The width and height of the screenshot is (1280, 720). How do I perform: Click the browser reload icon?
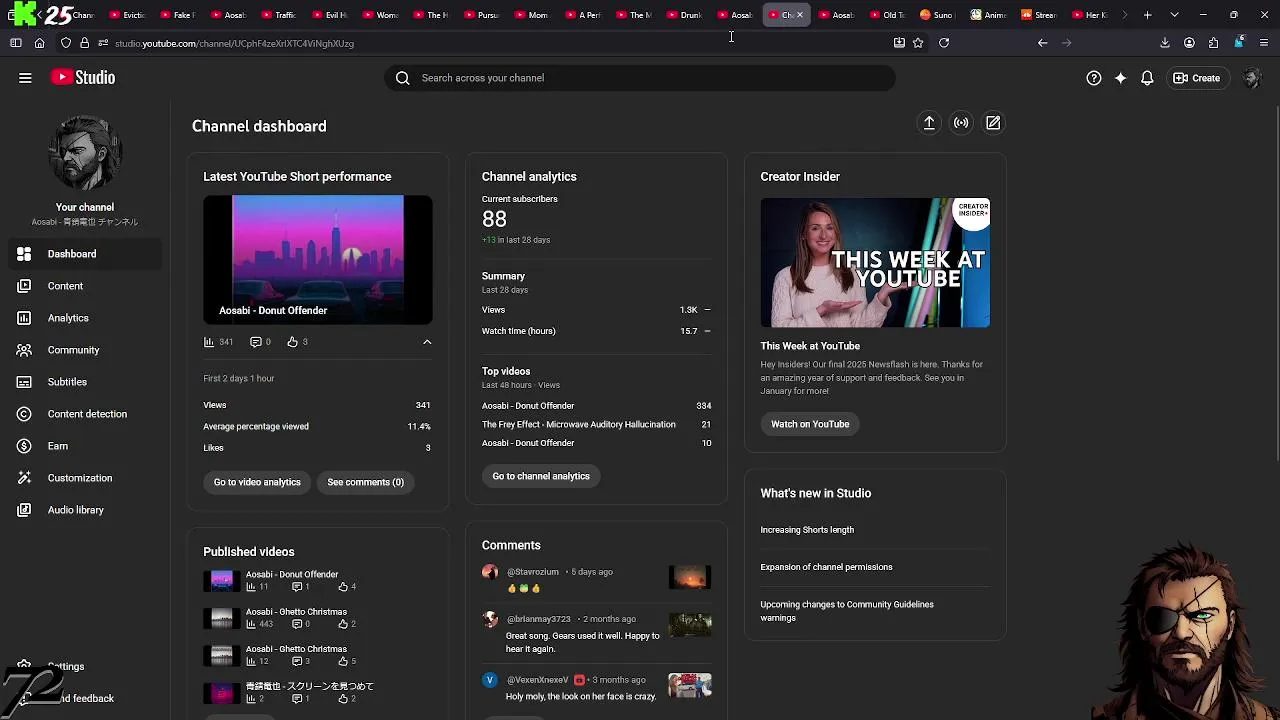(x=944, y=43)
